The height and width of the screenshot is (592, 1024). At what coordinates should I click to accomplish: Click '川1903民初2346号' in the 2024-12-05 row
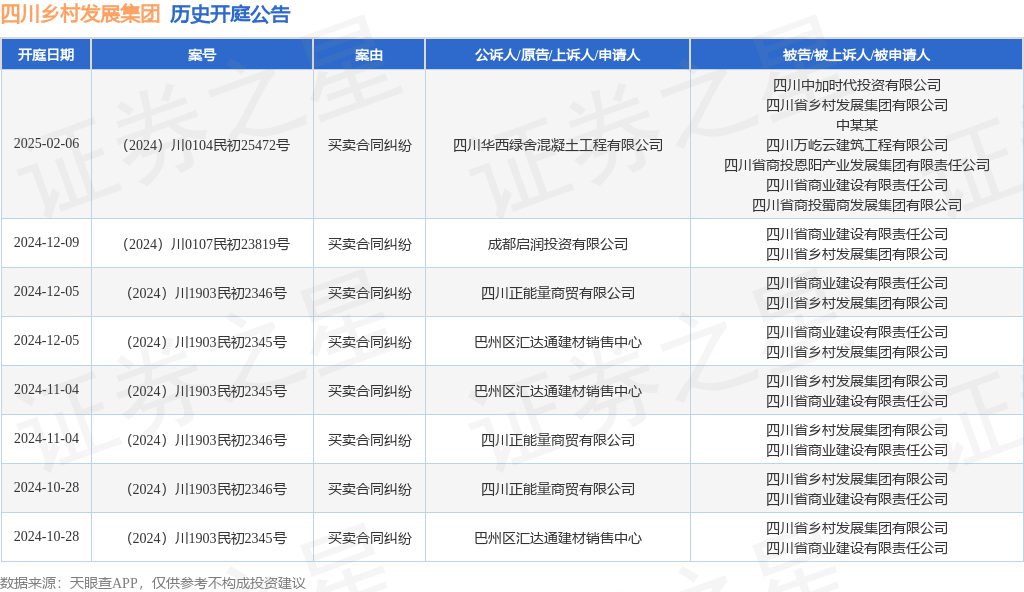tap(231, 293)
